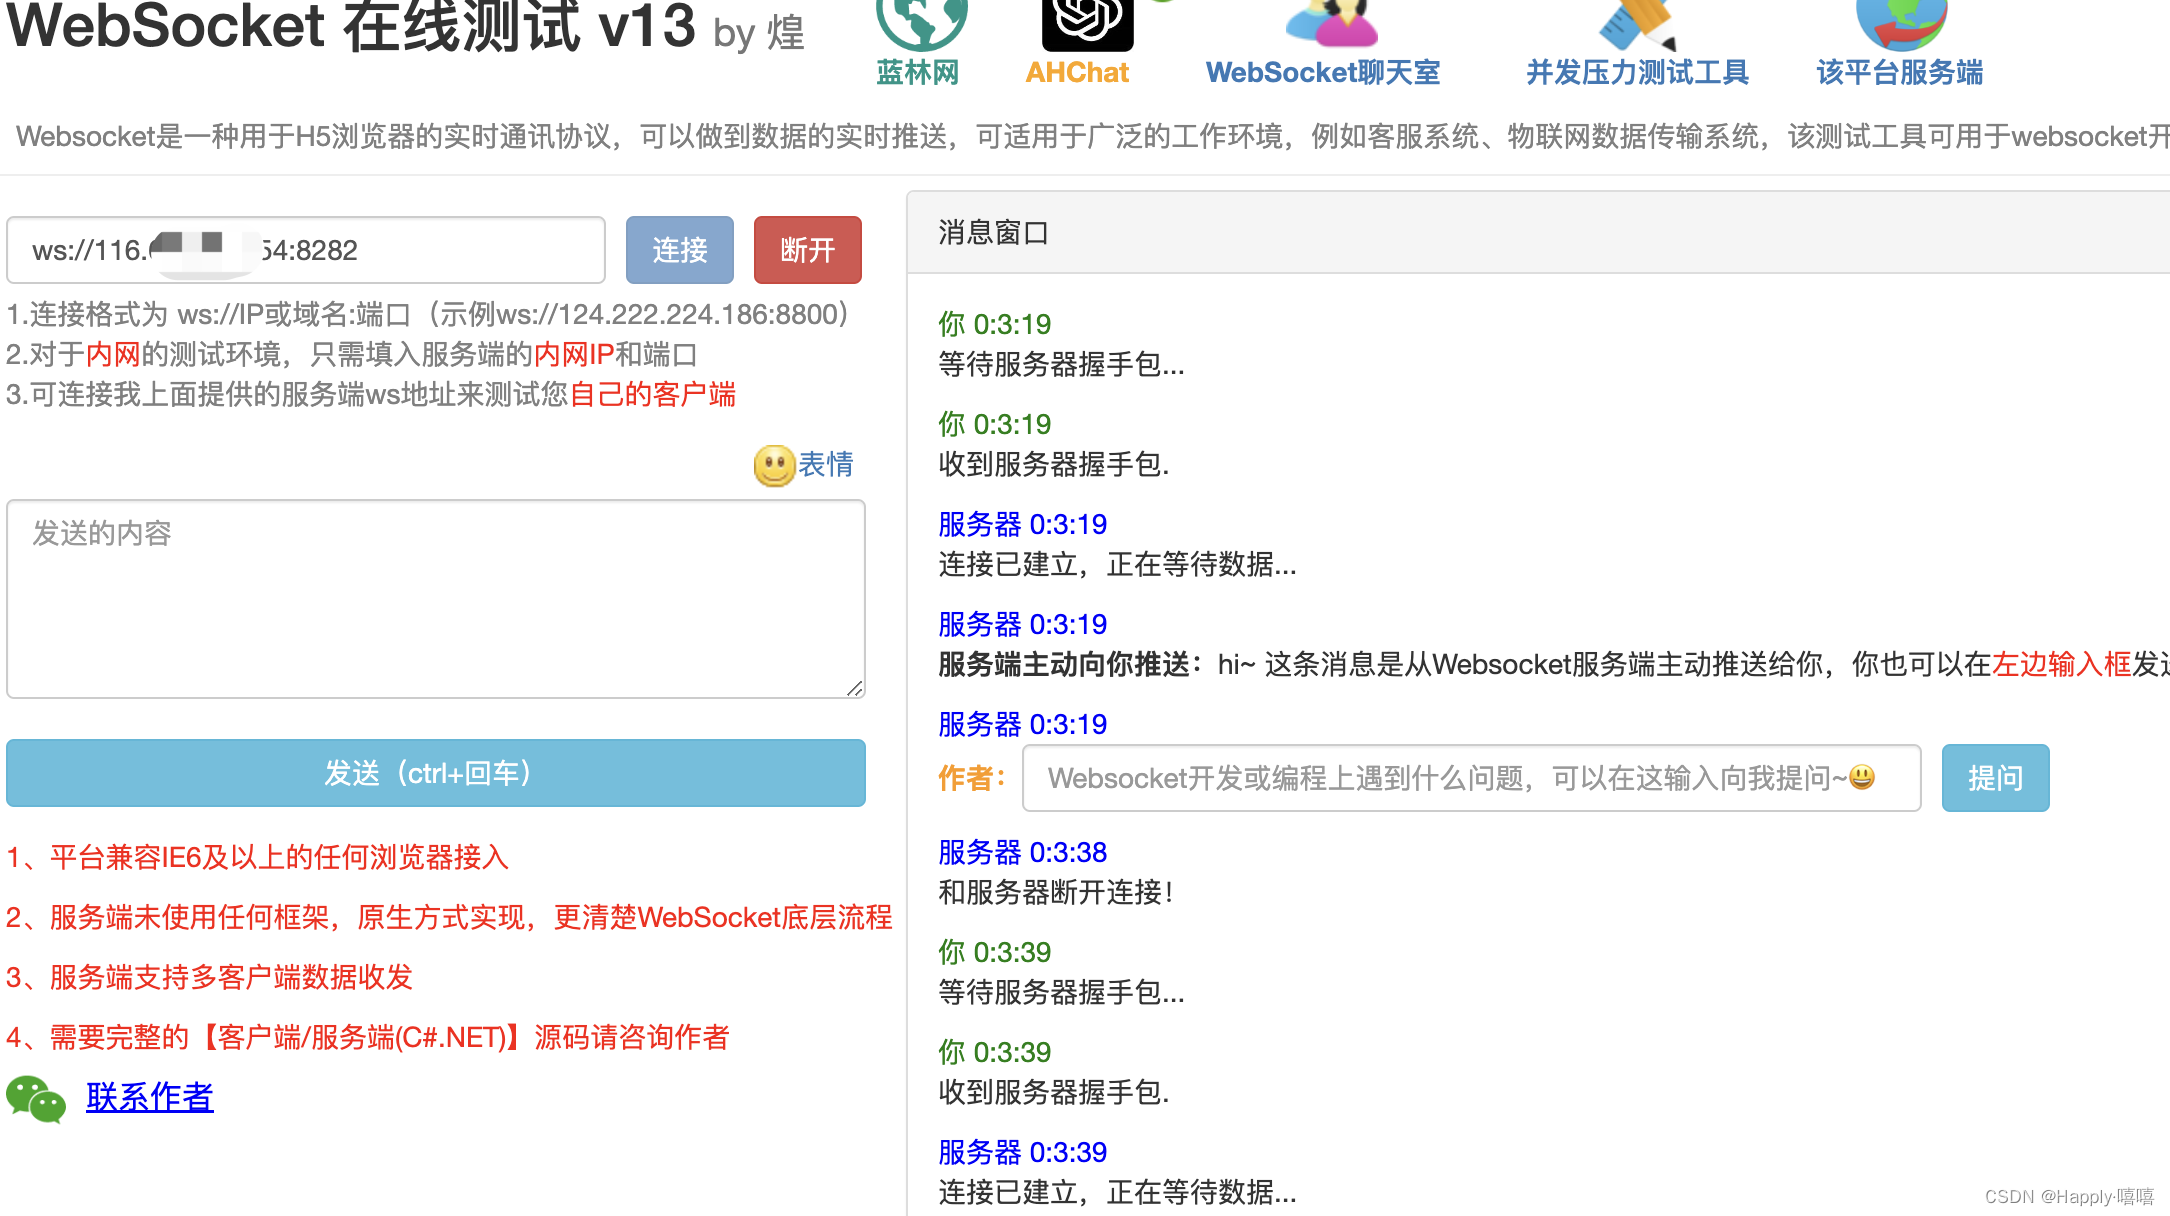Open the 联系作者 link

150,1097
